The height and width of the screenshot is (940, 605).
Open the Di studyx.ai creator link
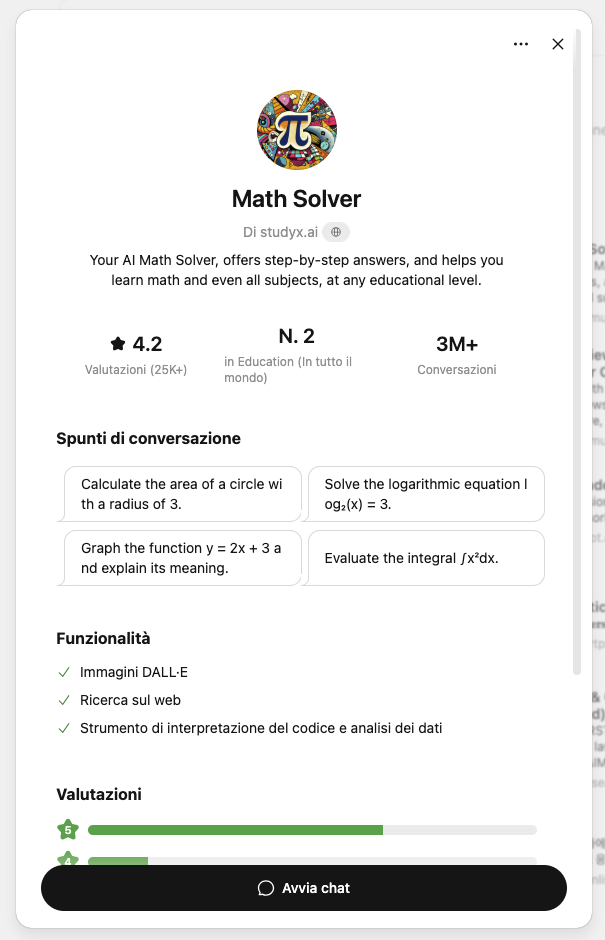coord(283,231)
